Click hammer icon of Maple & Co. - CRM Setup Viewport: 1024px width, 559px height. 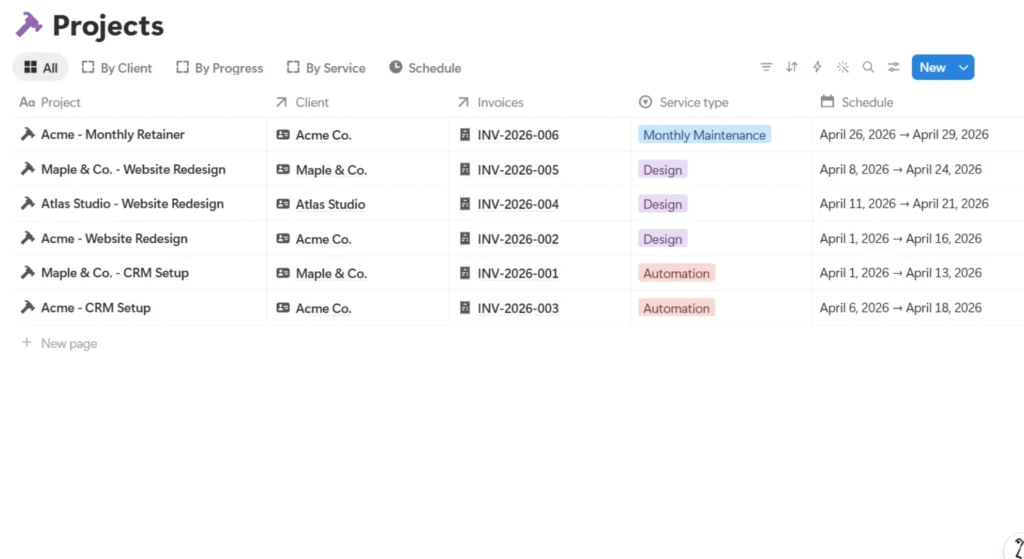click(x=27, y=273)
